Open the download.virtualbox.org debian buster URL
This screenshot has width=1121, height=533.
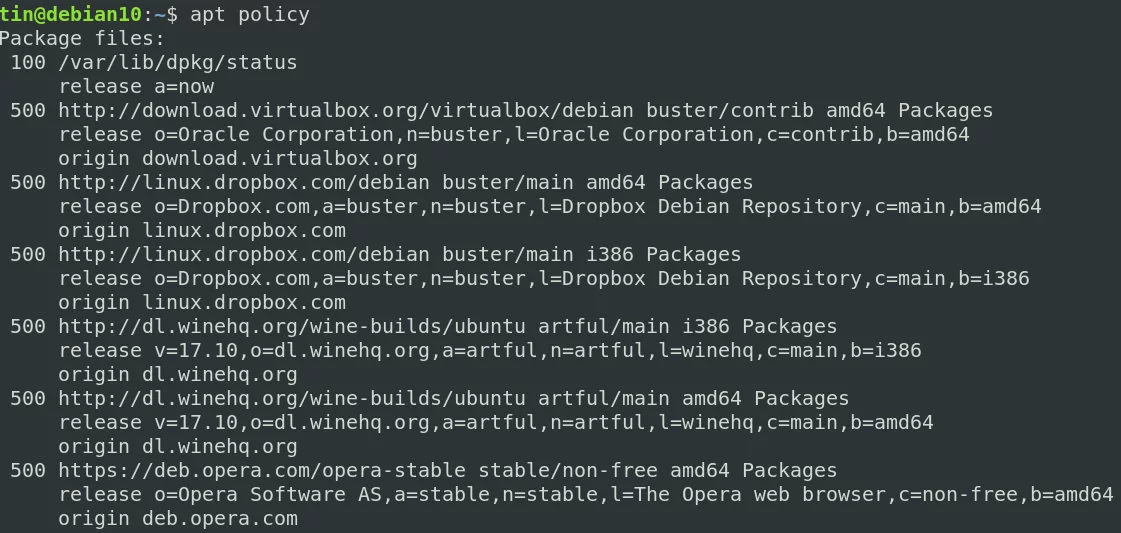(x=346, y=111)
